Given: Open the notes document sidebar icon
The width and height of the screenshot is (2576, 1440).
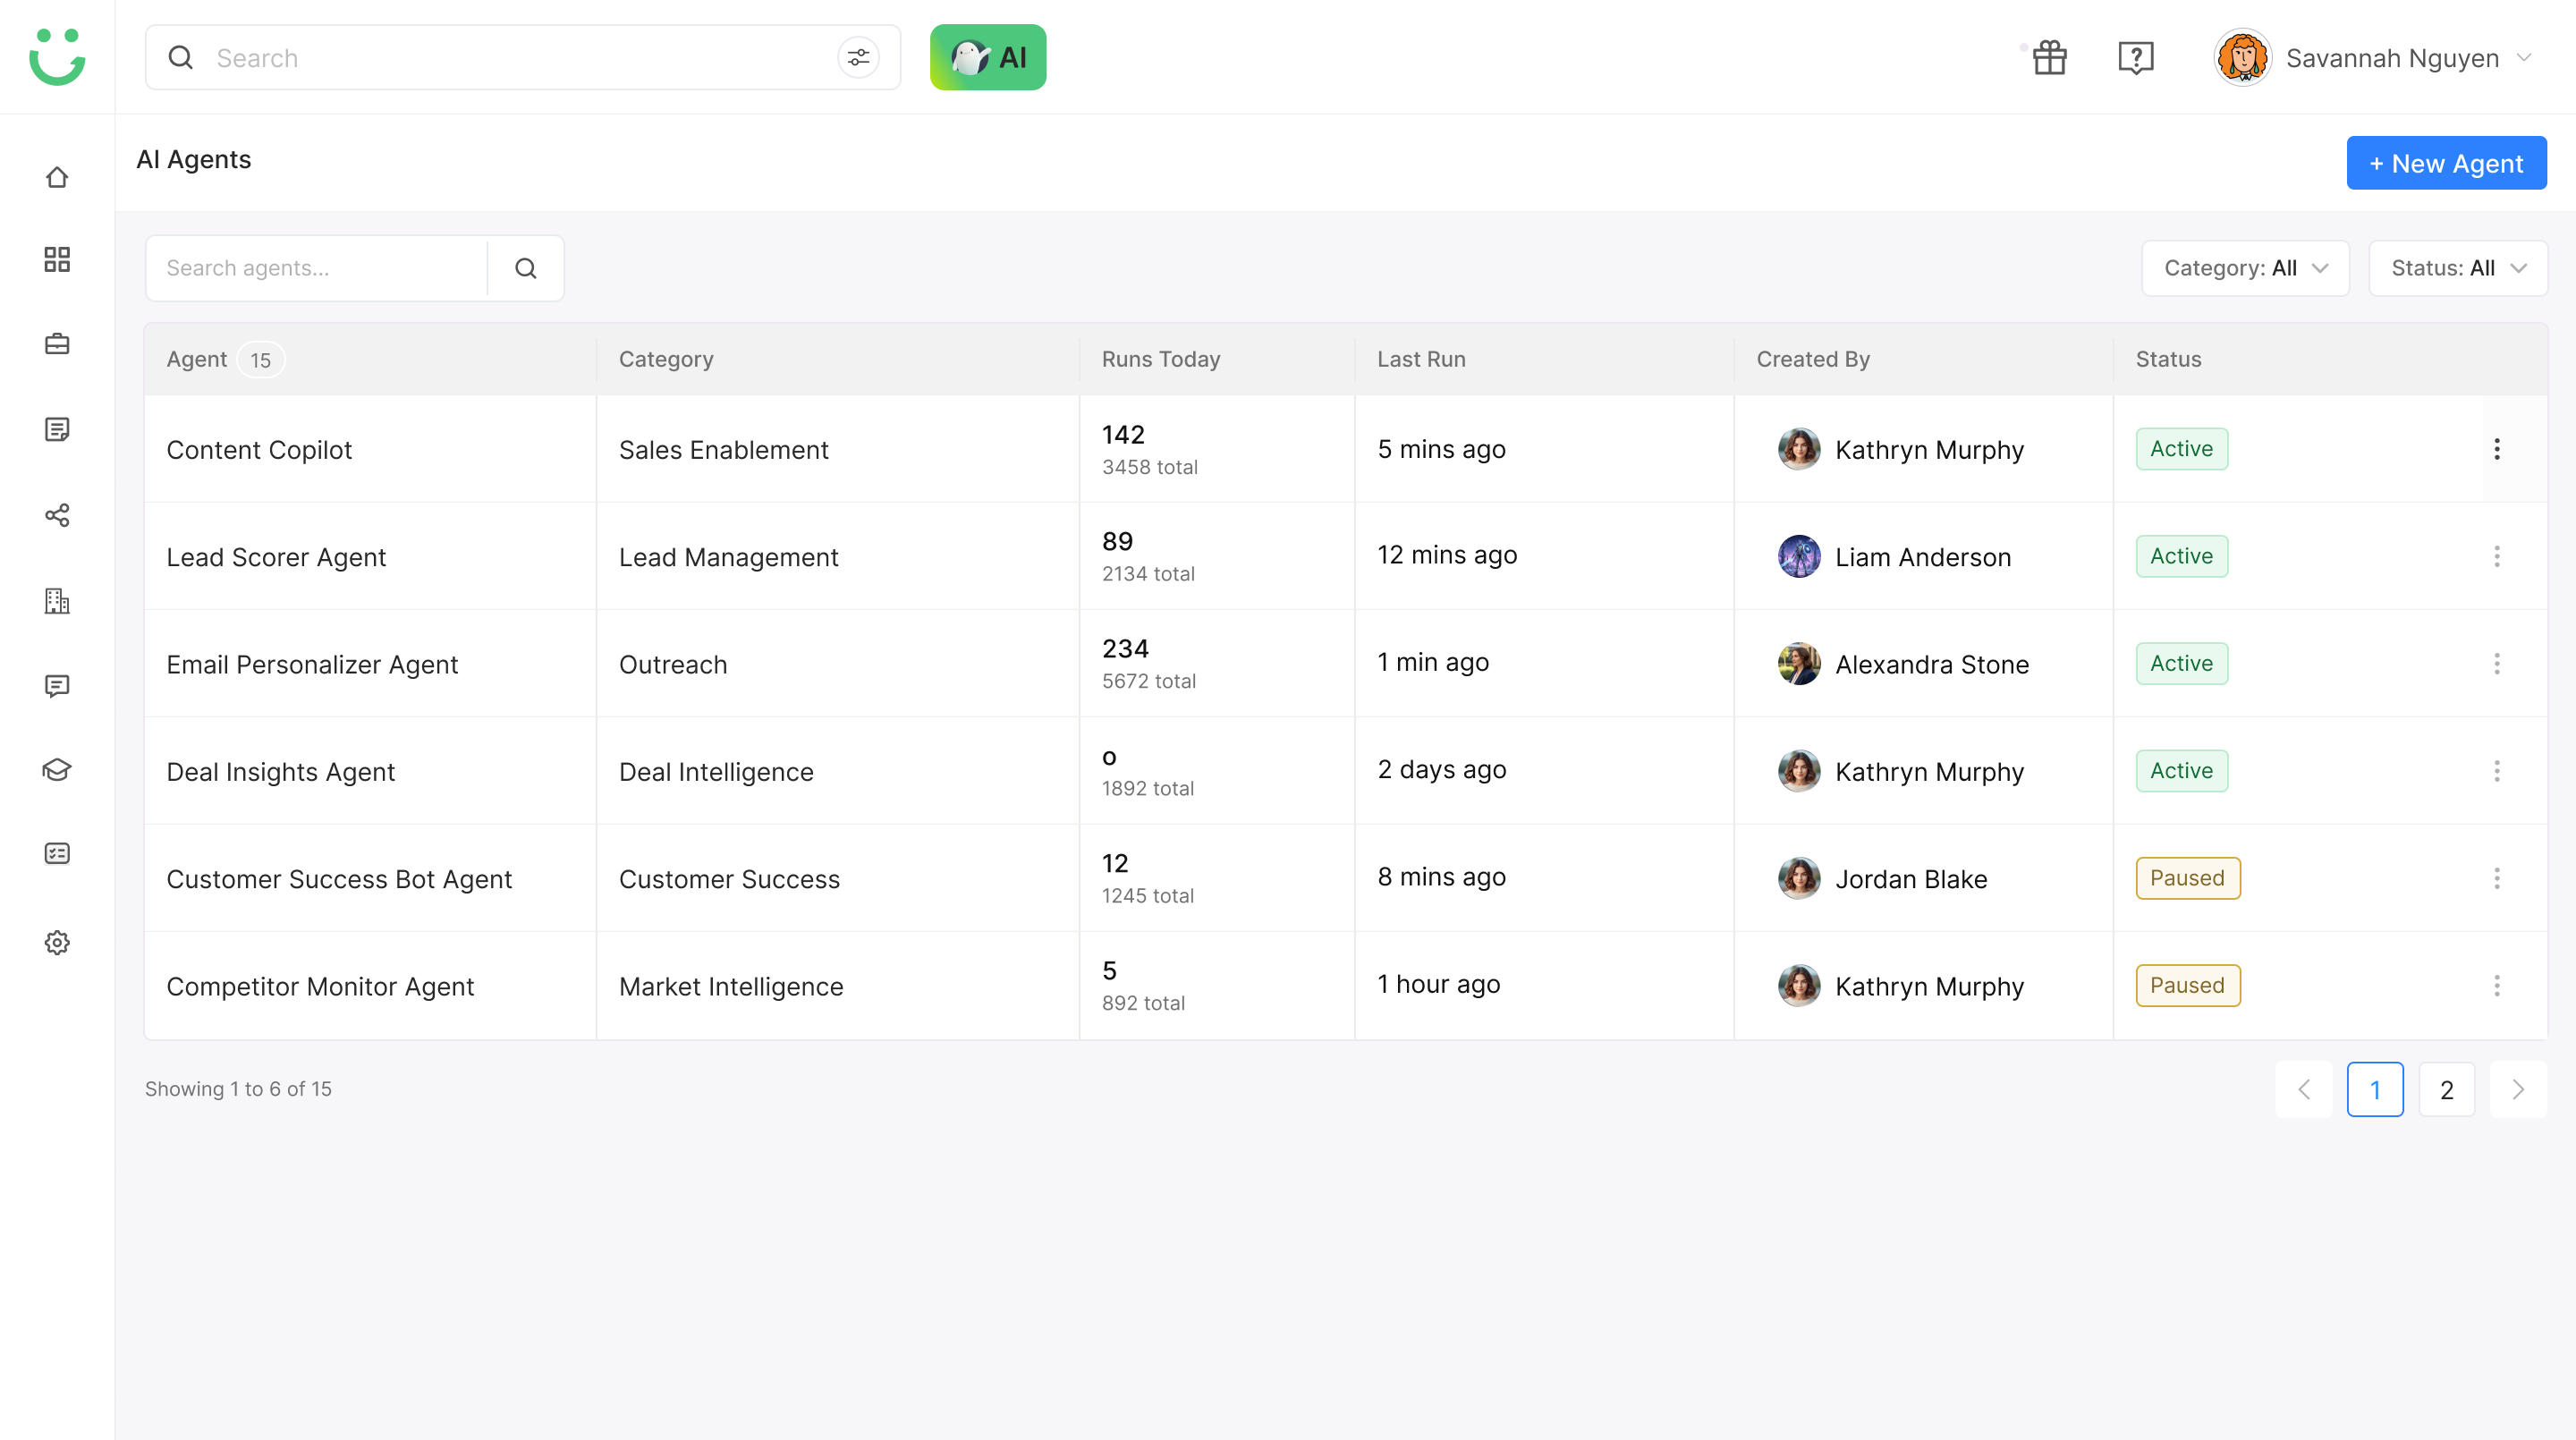Looking at the screenshot, I should [x=57, y=429].
